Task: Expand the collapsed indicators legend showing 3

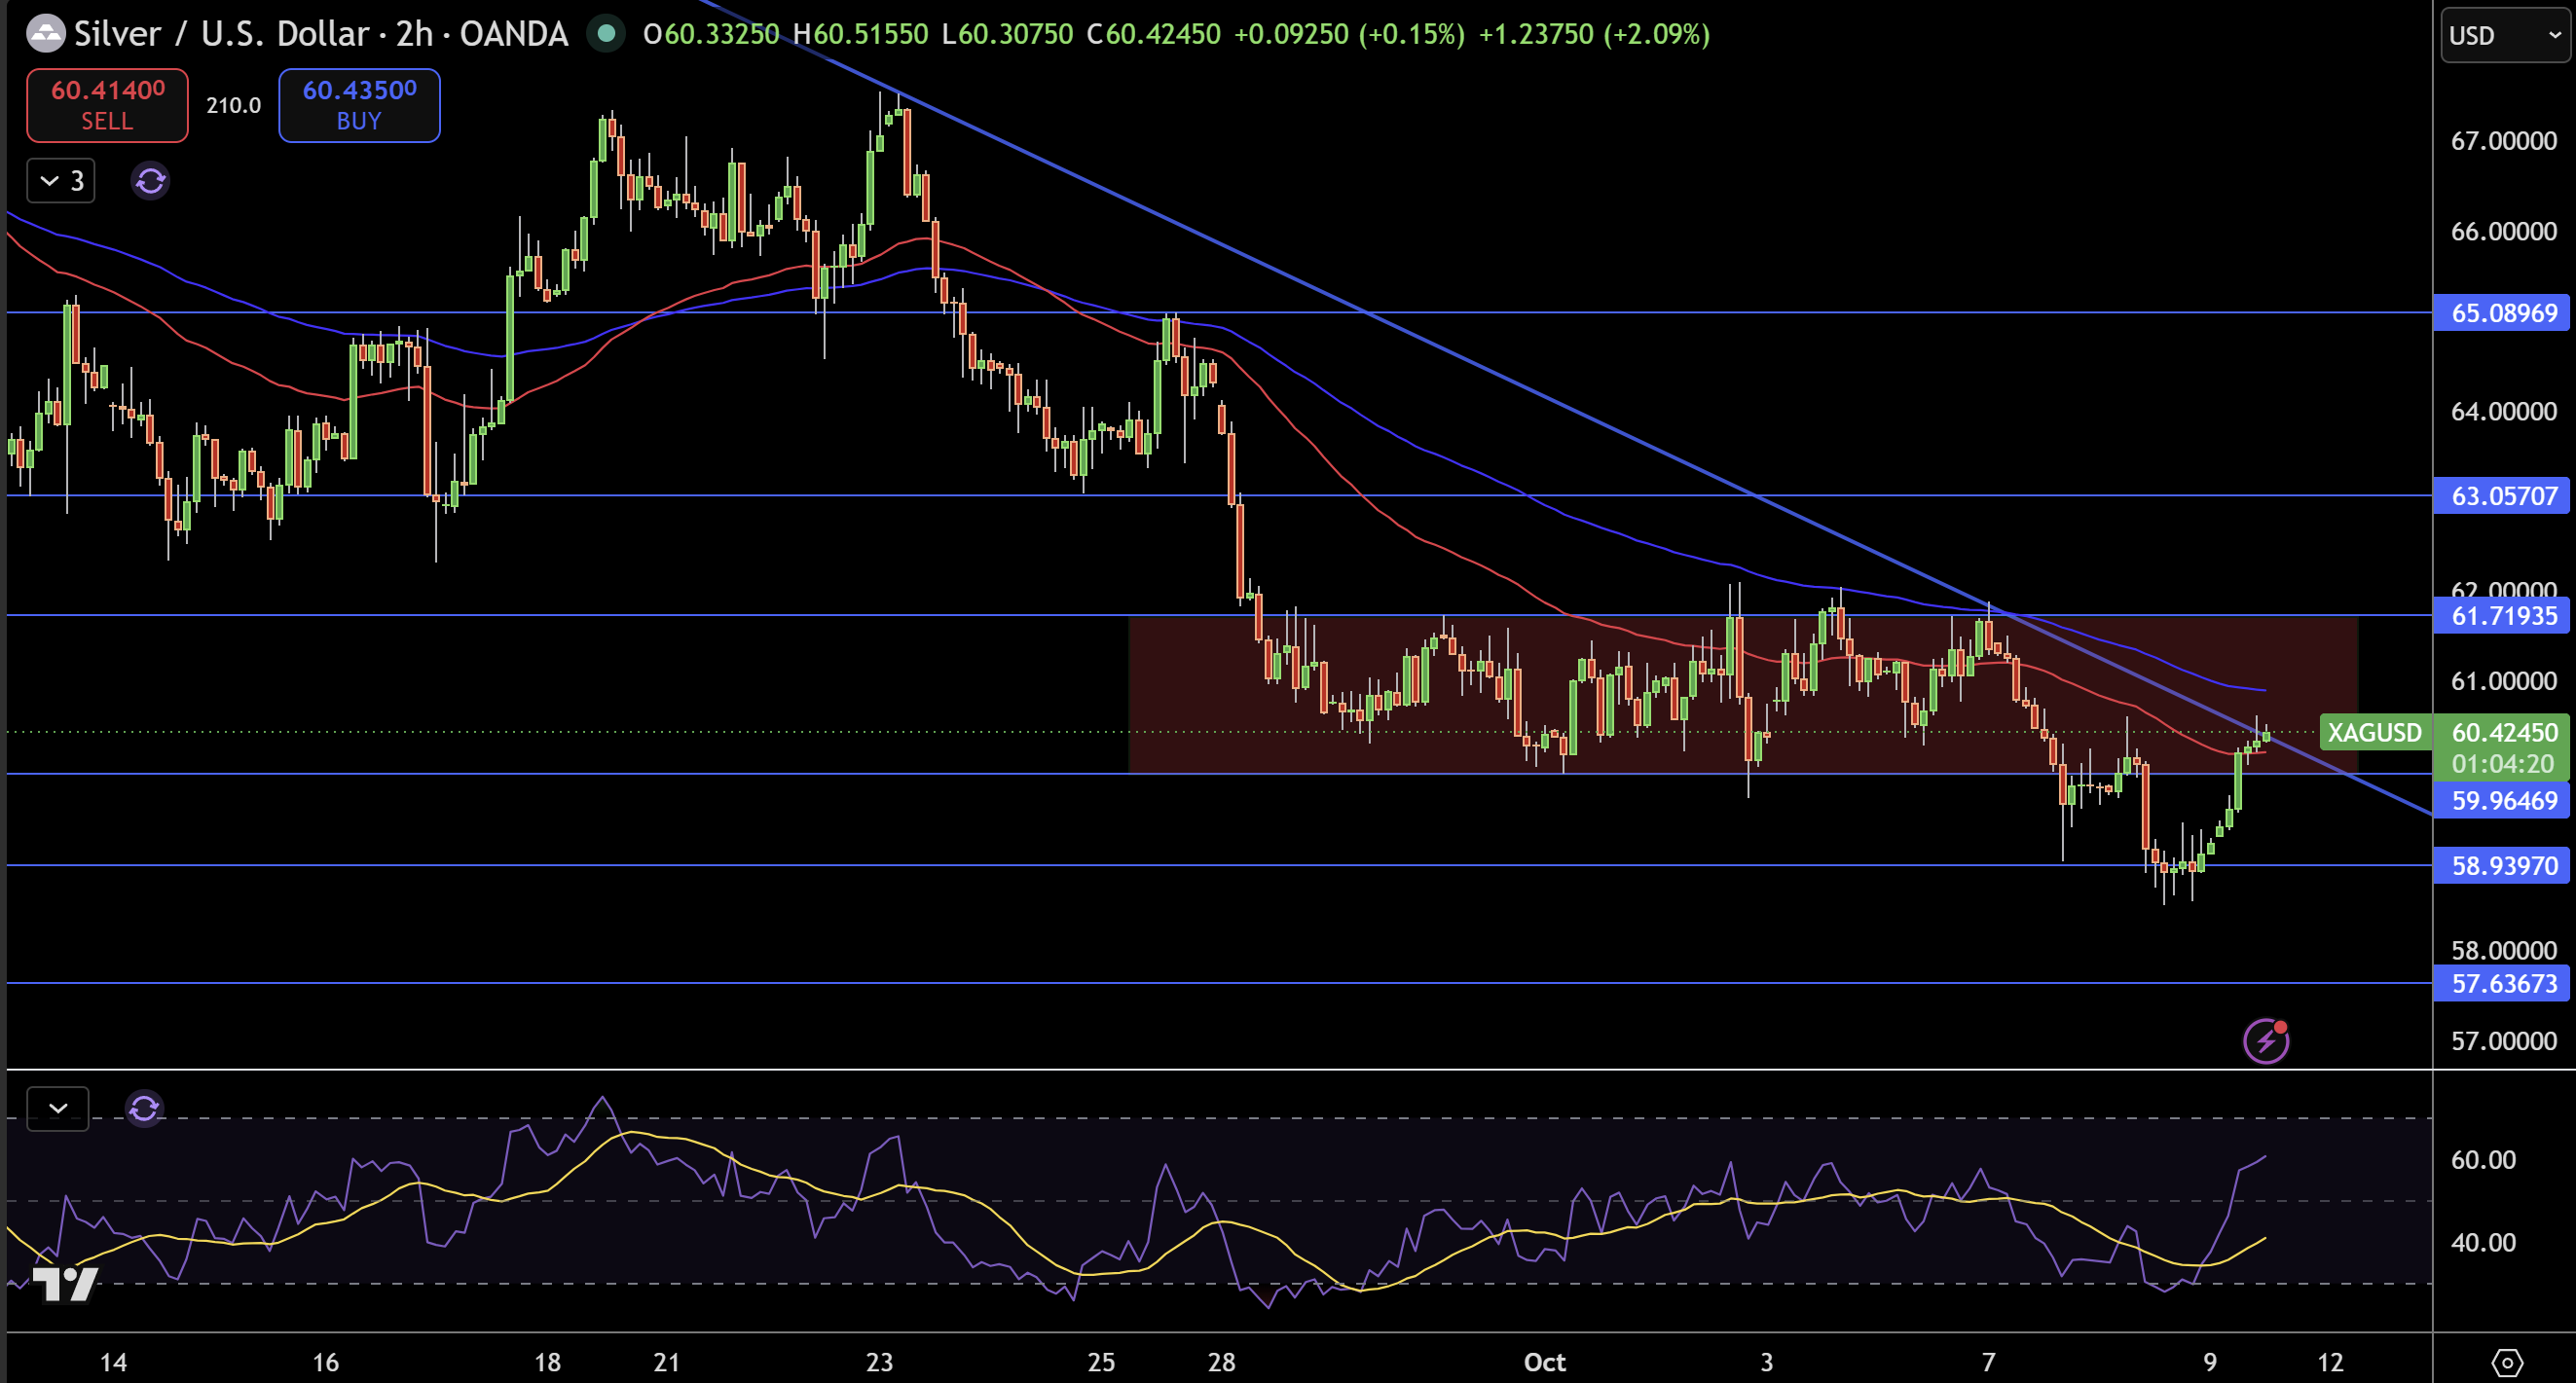Action: click(x=61, y=181)
